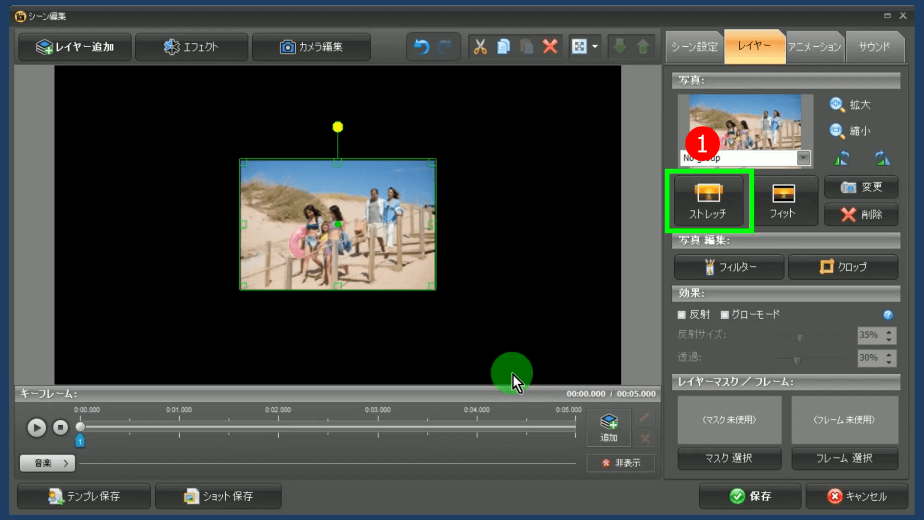Adjust the 透過 transparency slider

(796, 358)
